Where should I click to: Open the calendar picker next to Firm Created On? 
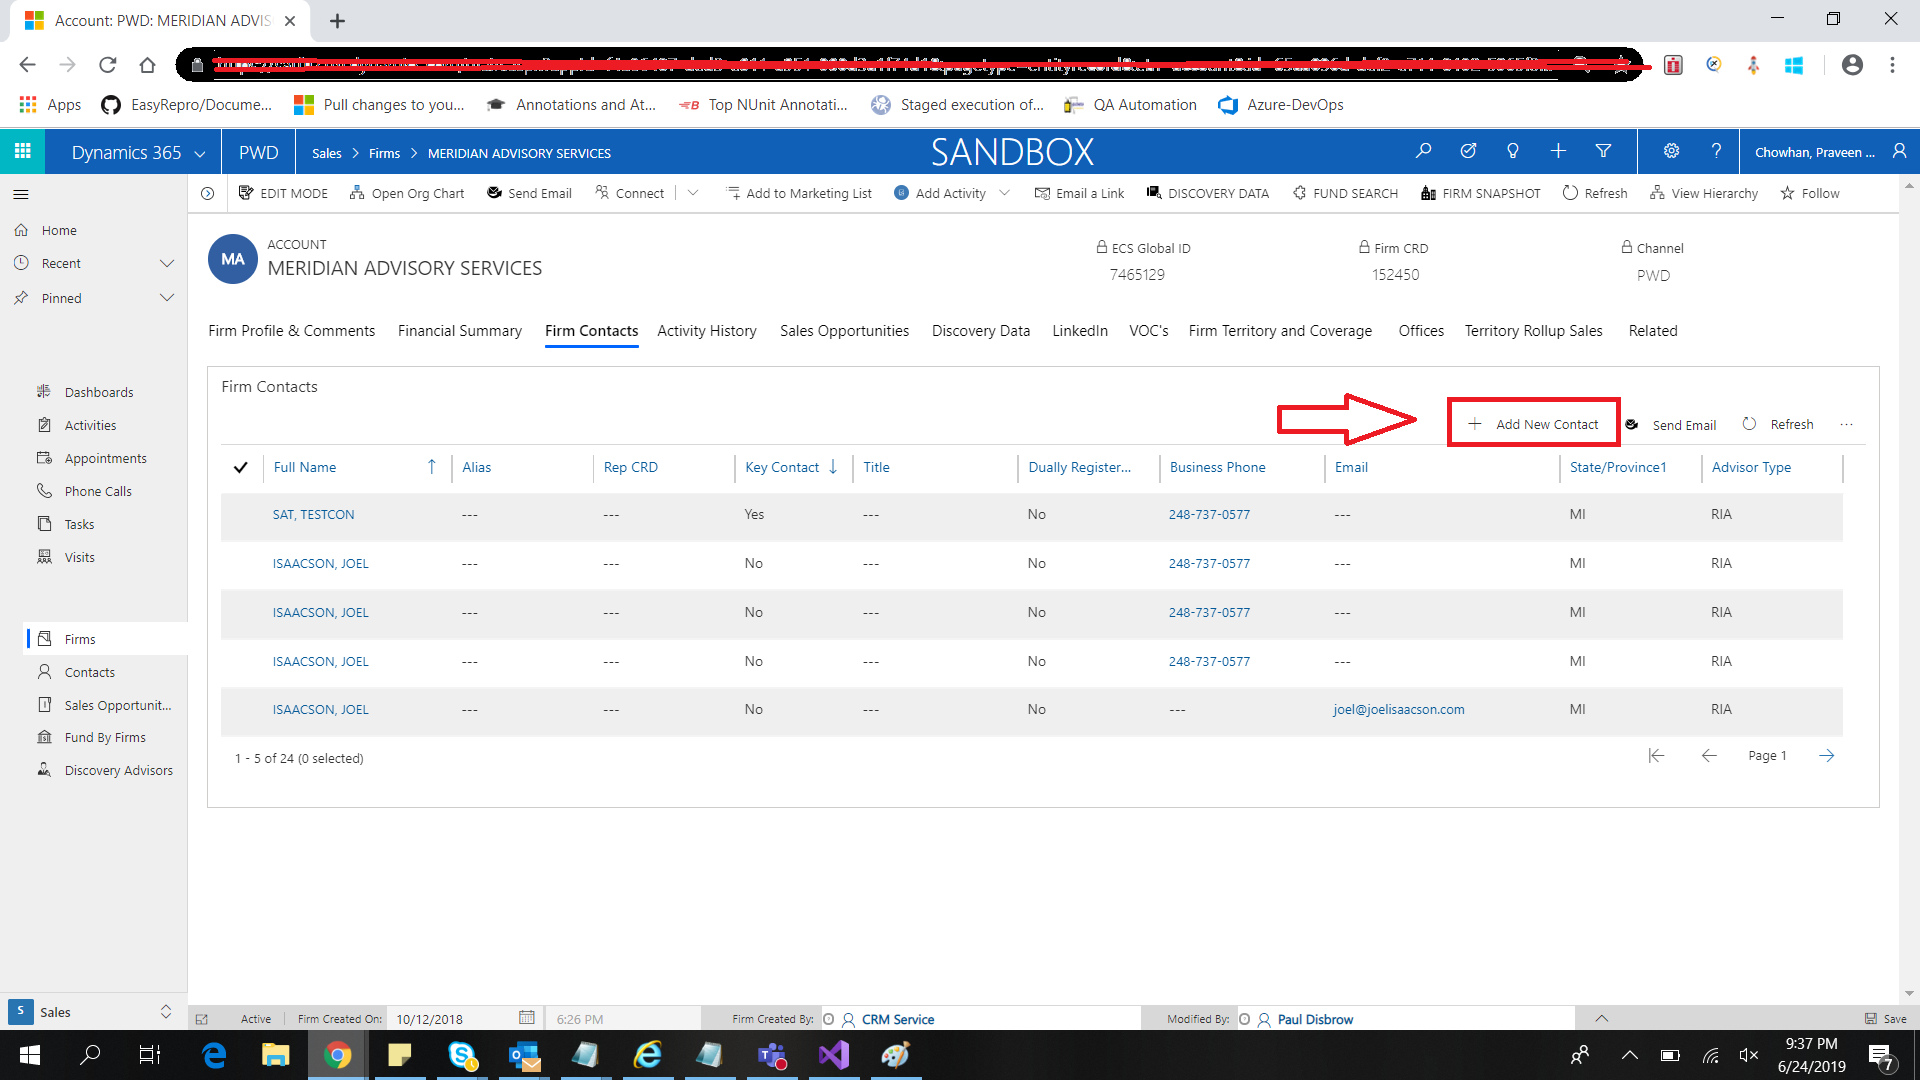click(x=527, y=1018)
